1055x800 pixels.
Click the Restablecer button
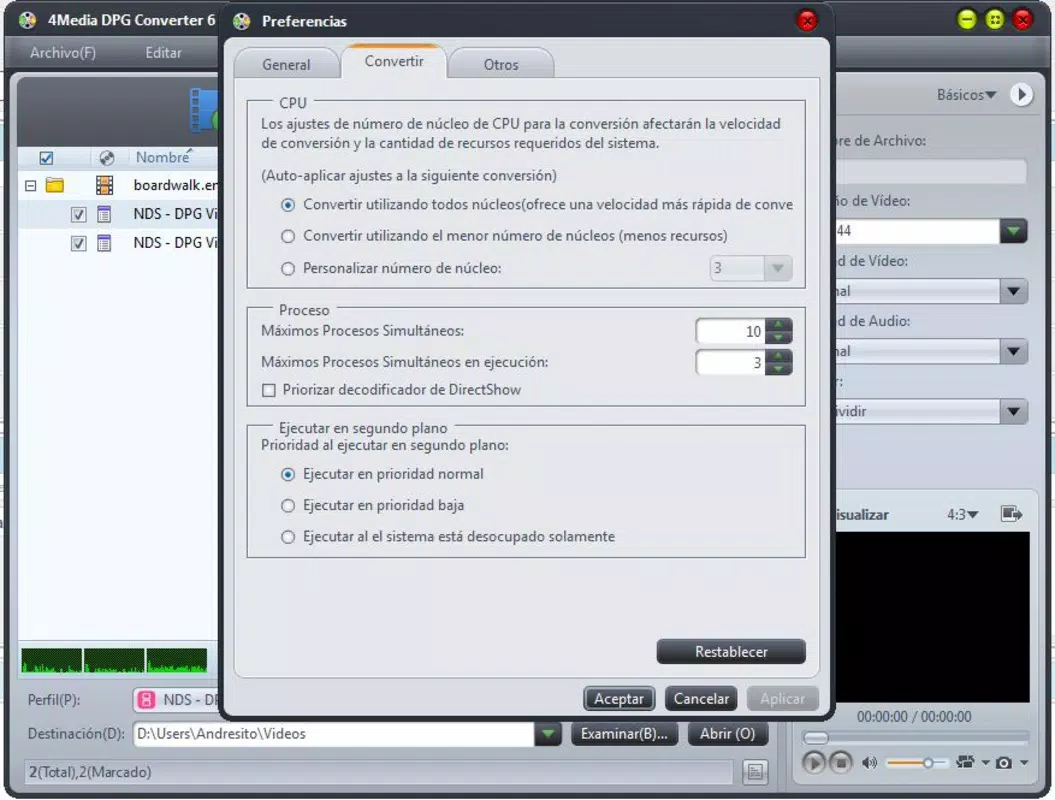(x=731, y=651)
